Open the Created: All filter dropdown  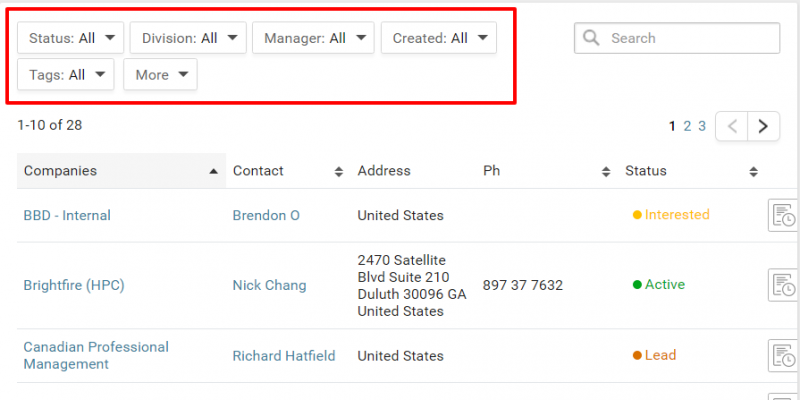click(438, 38)
